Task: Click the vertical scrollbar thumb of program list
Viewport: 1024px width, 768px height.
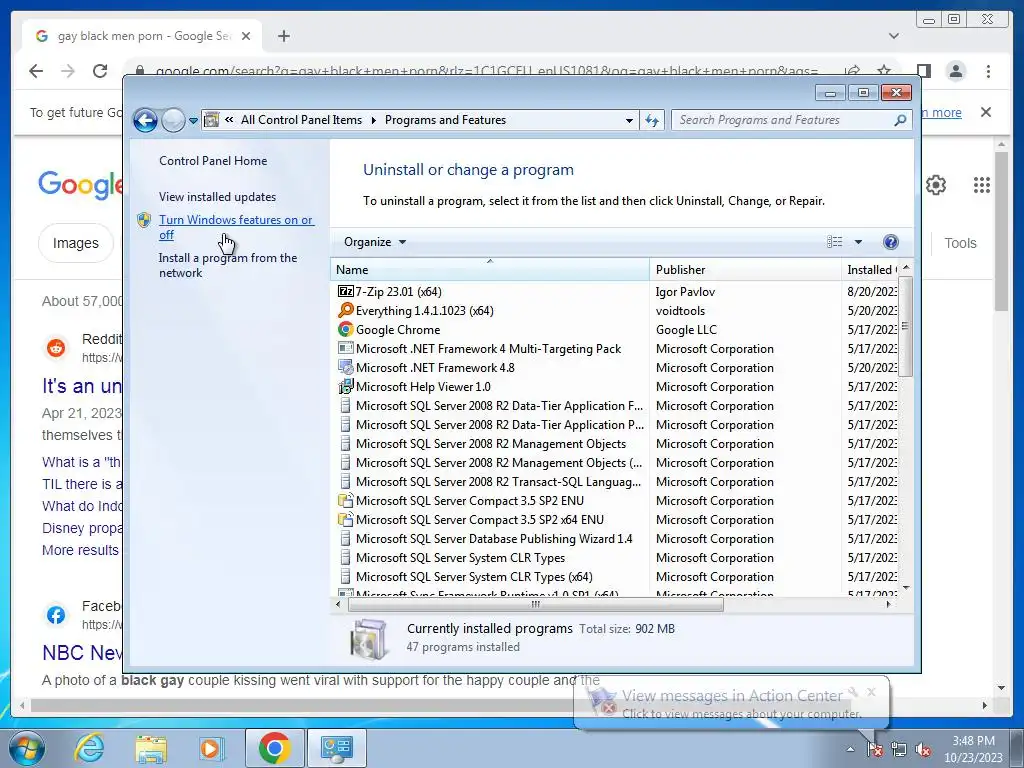Action: coord(905,327)
